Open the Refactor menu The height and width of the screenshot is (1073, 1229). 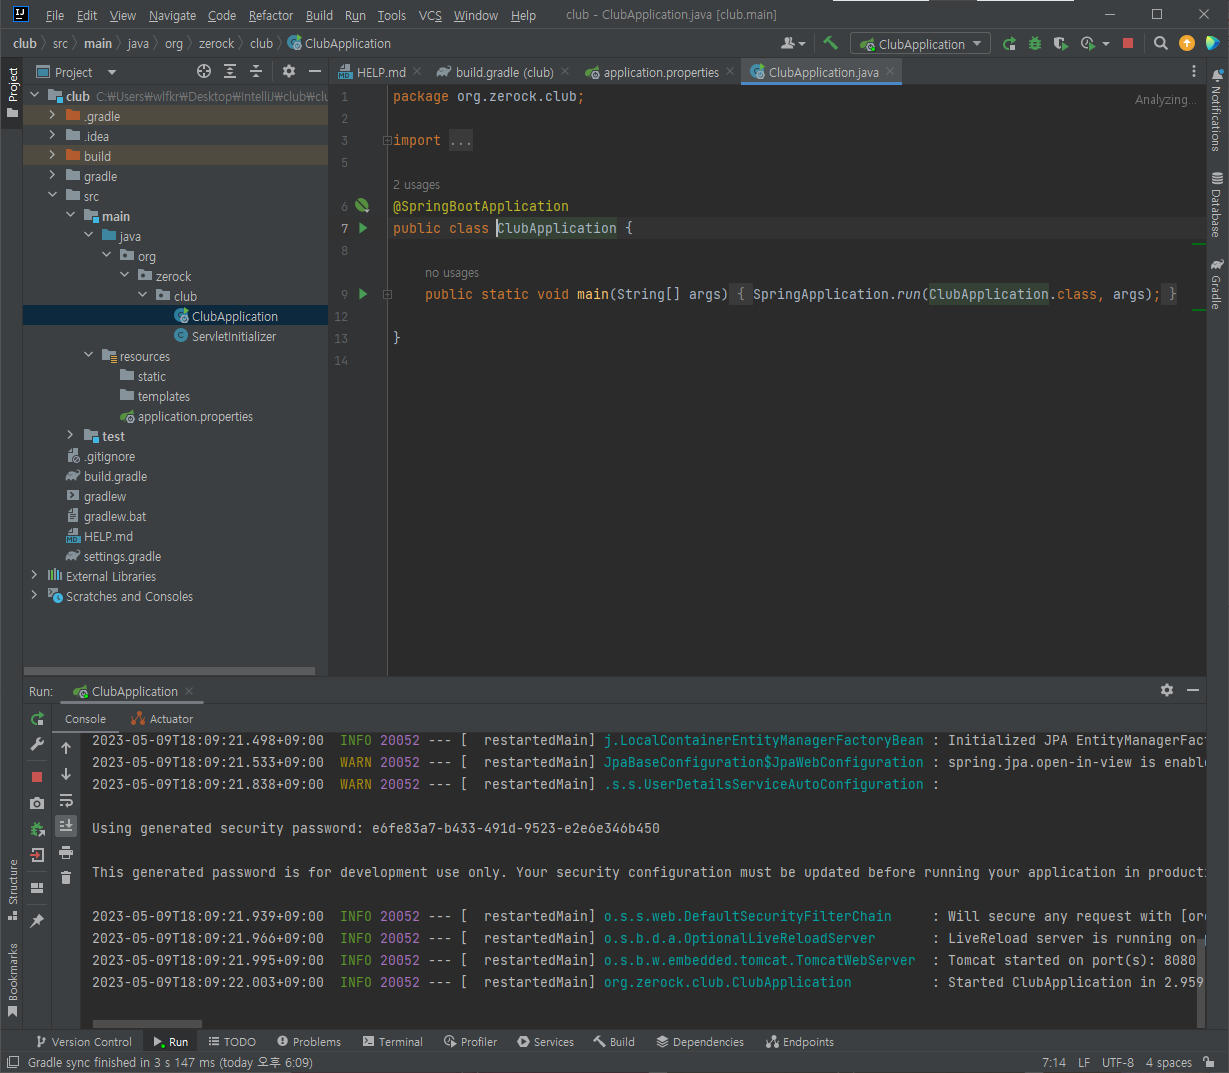271,15
